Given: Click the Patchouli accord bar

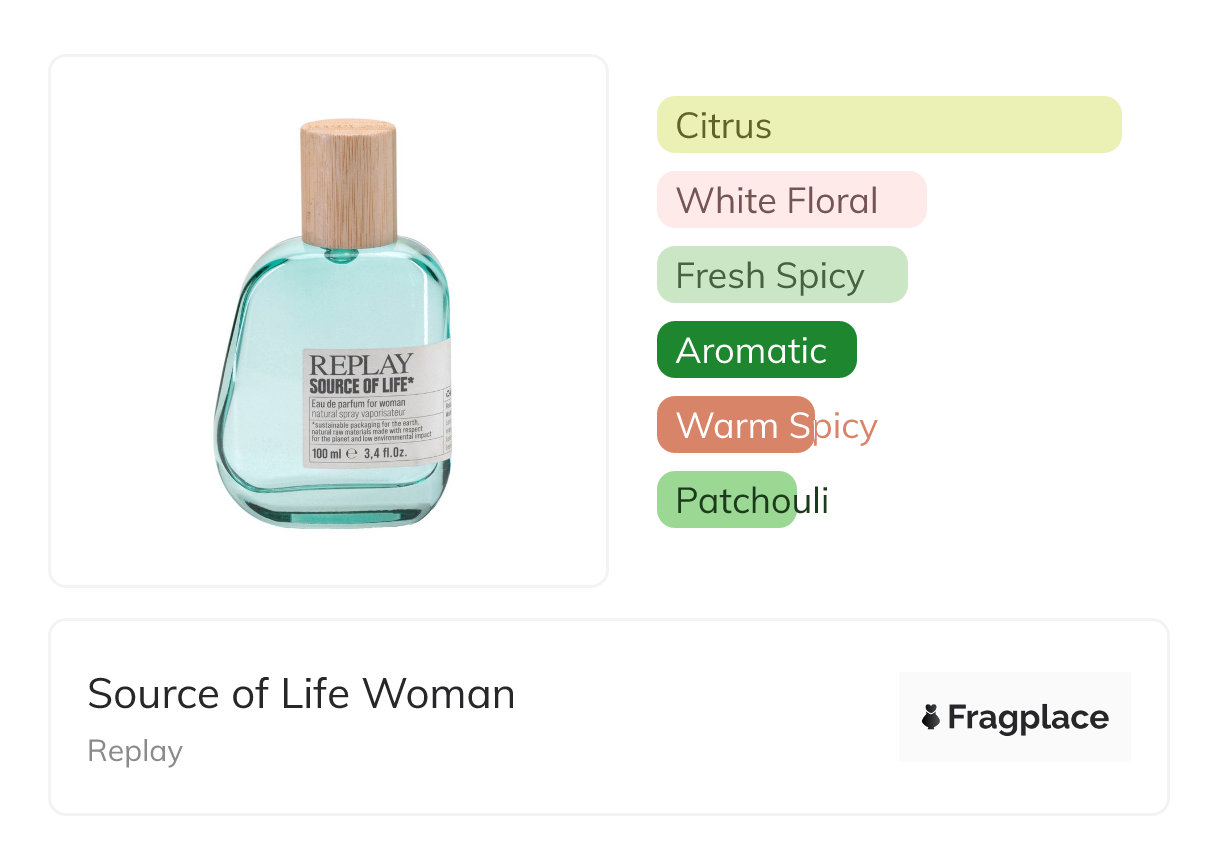Looking at the screenshot, I should (726, 500).
